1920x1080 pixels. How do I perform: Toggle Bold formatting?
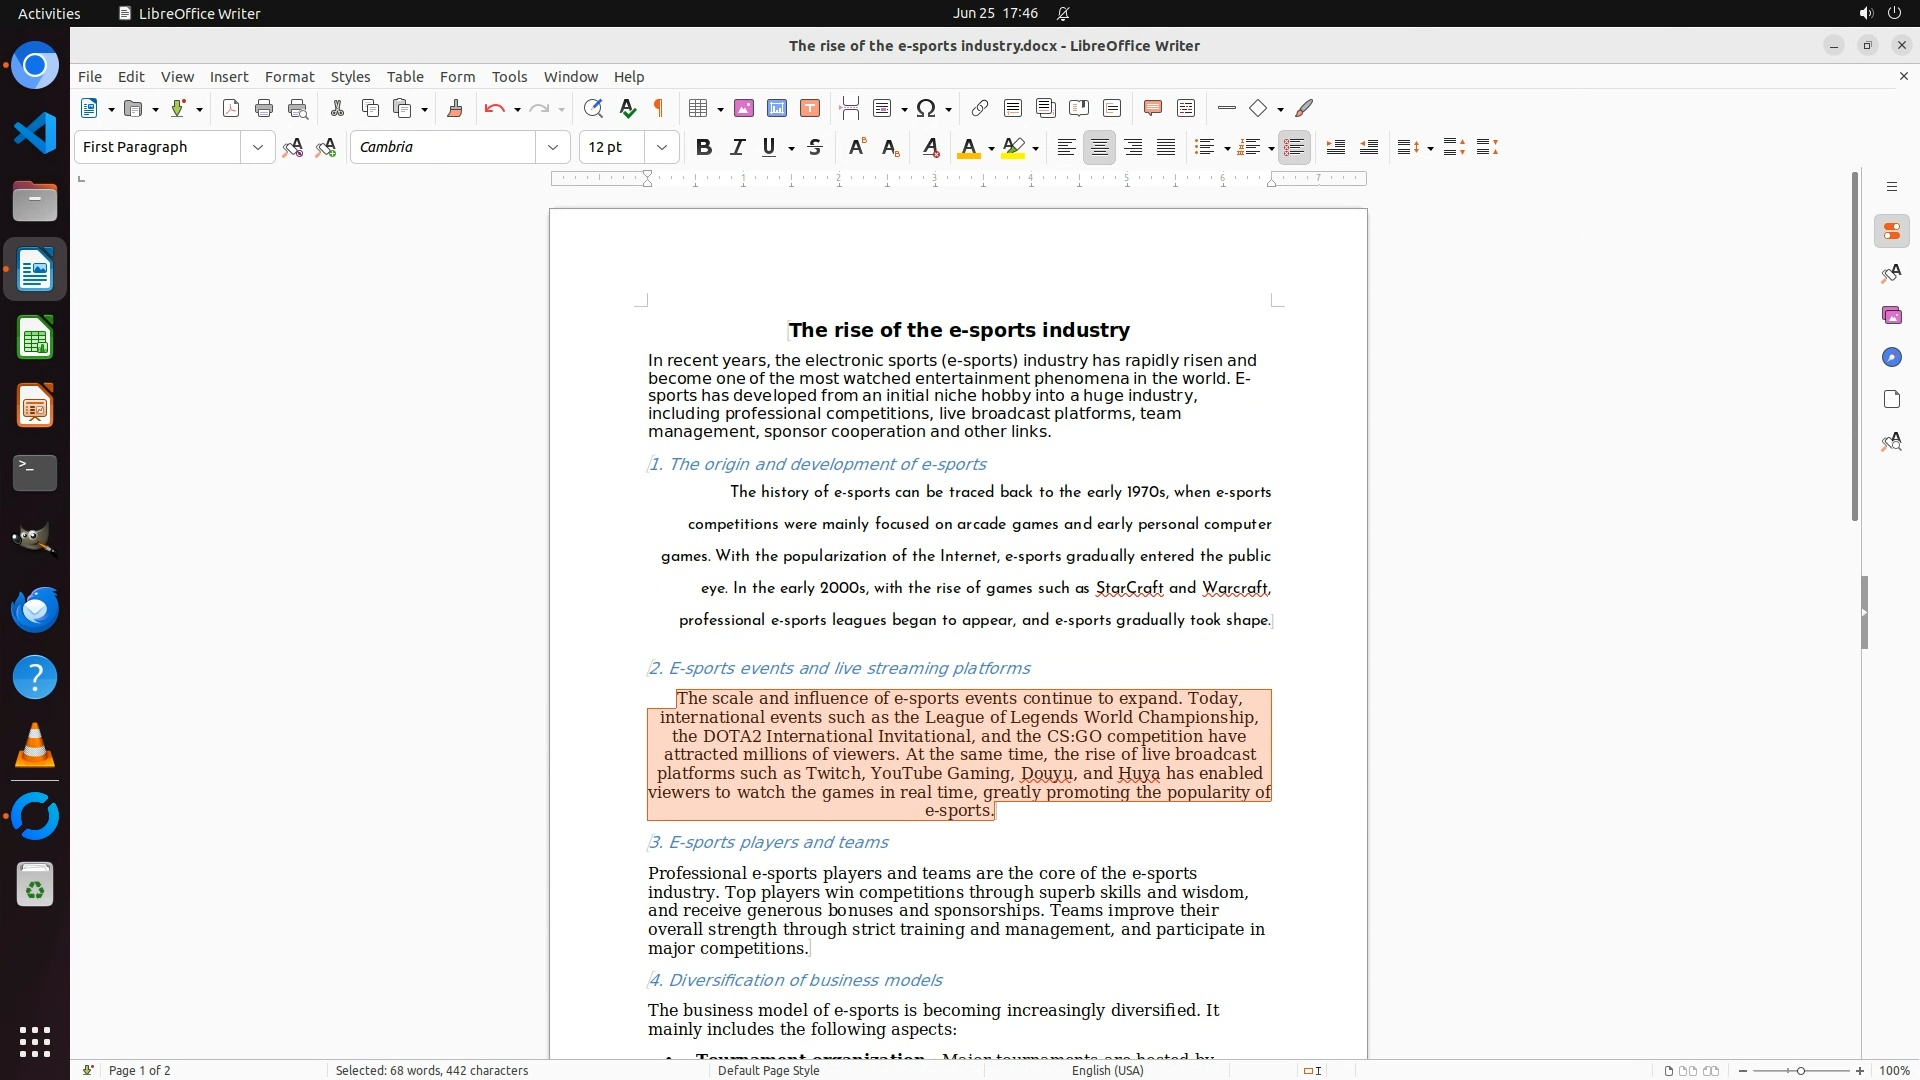coord(704,147)
